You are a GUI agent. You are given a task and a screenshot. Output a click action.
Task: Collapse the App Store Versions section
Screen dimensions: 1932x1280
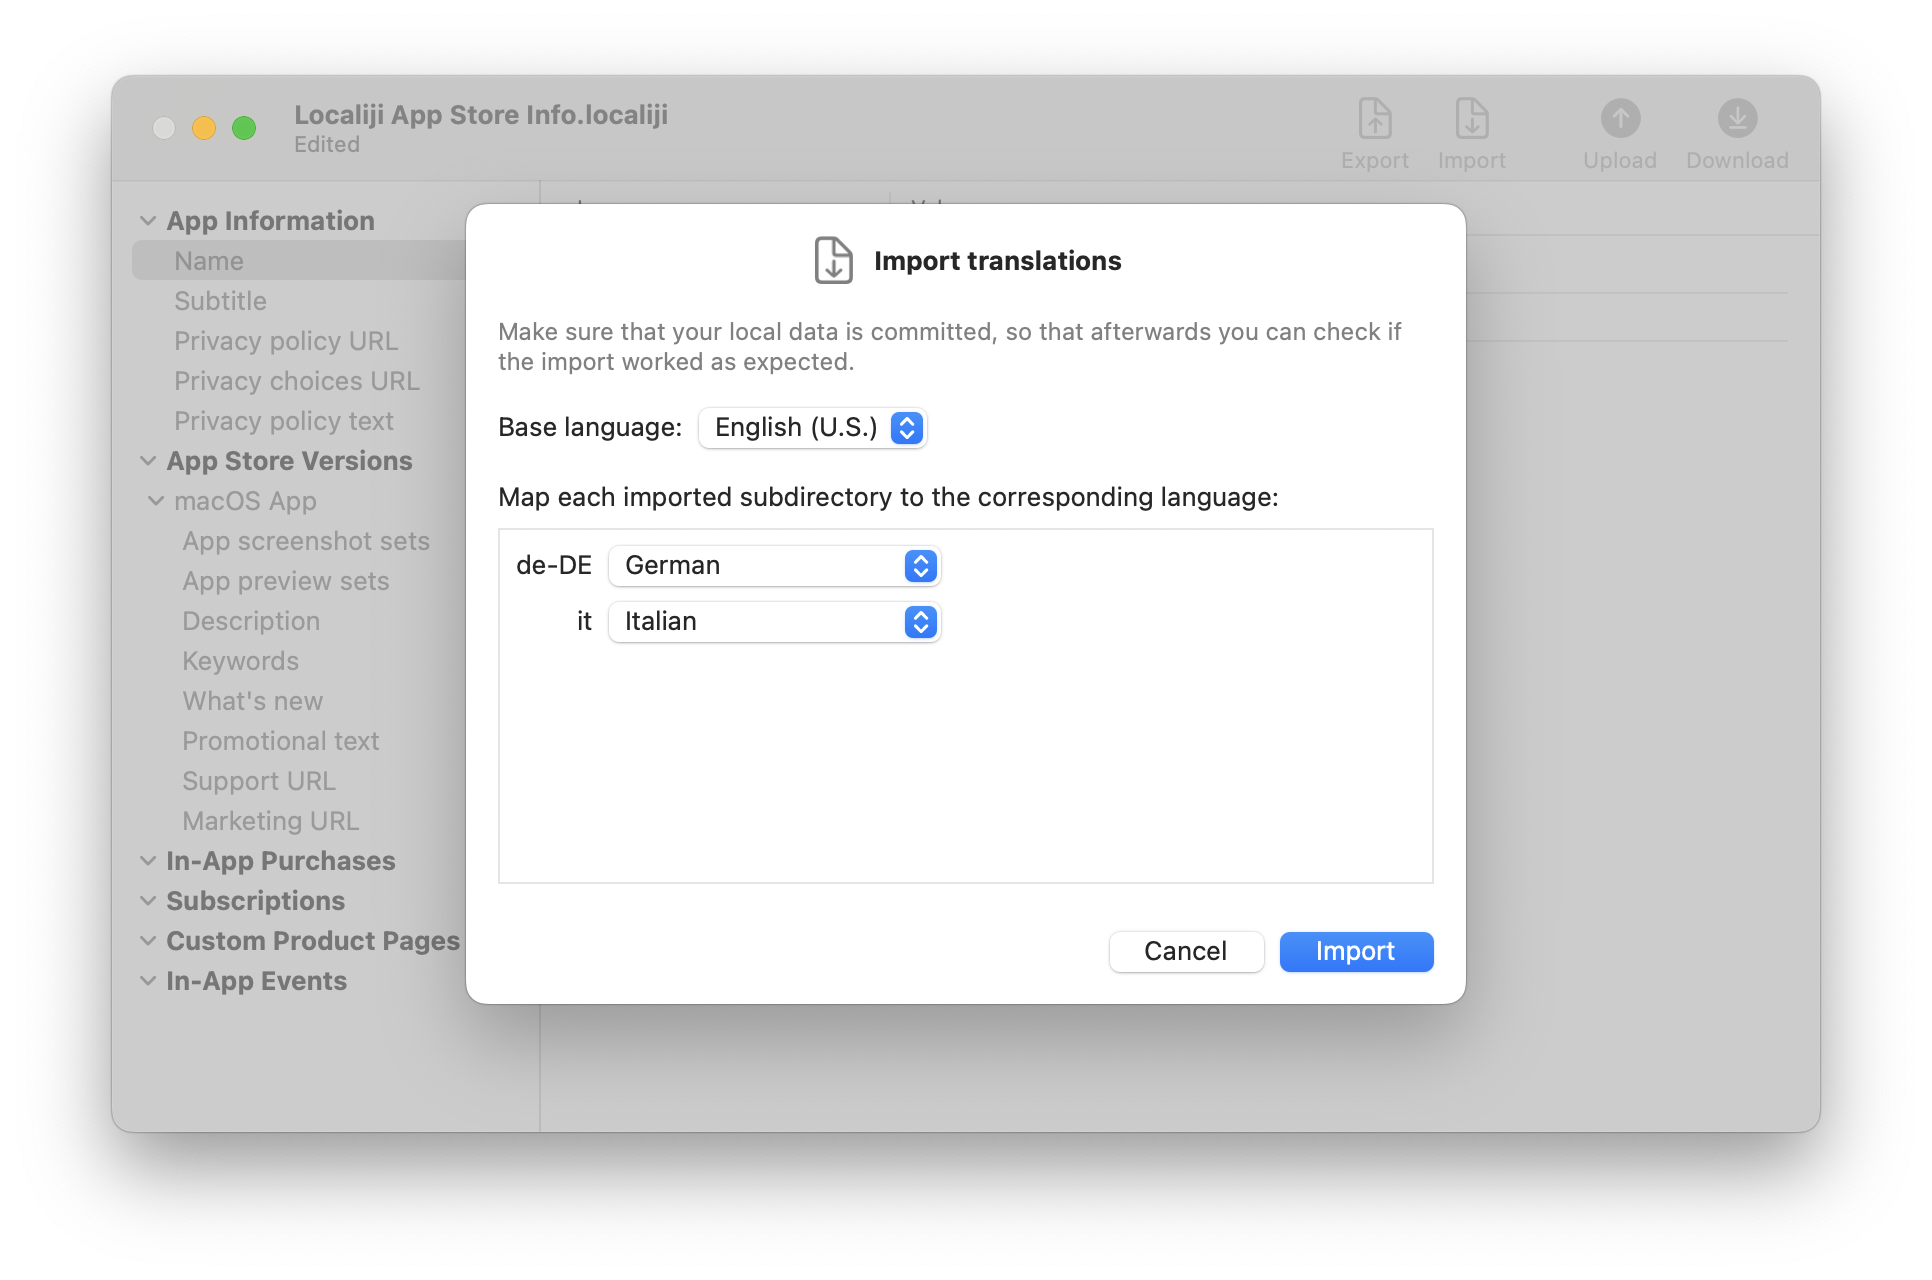click(x=148, y=460)
